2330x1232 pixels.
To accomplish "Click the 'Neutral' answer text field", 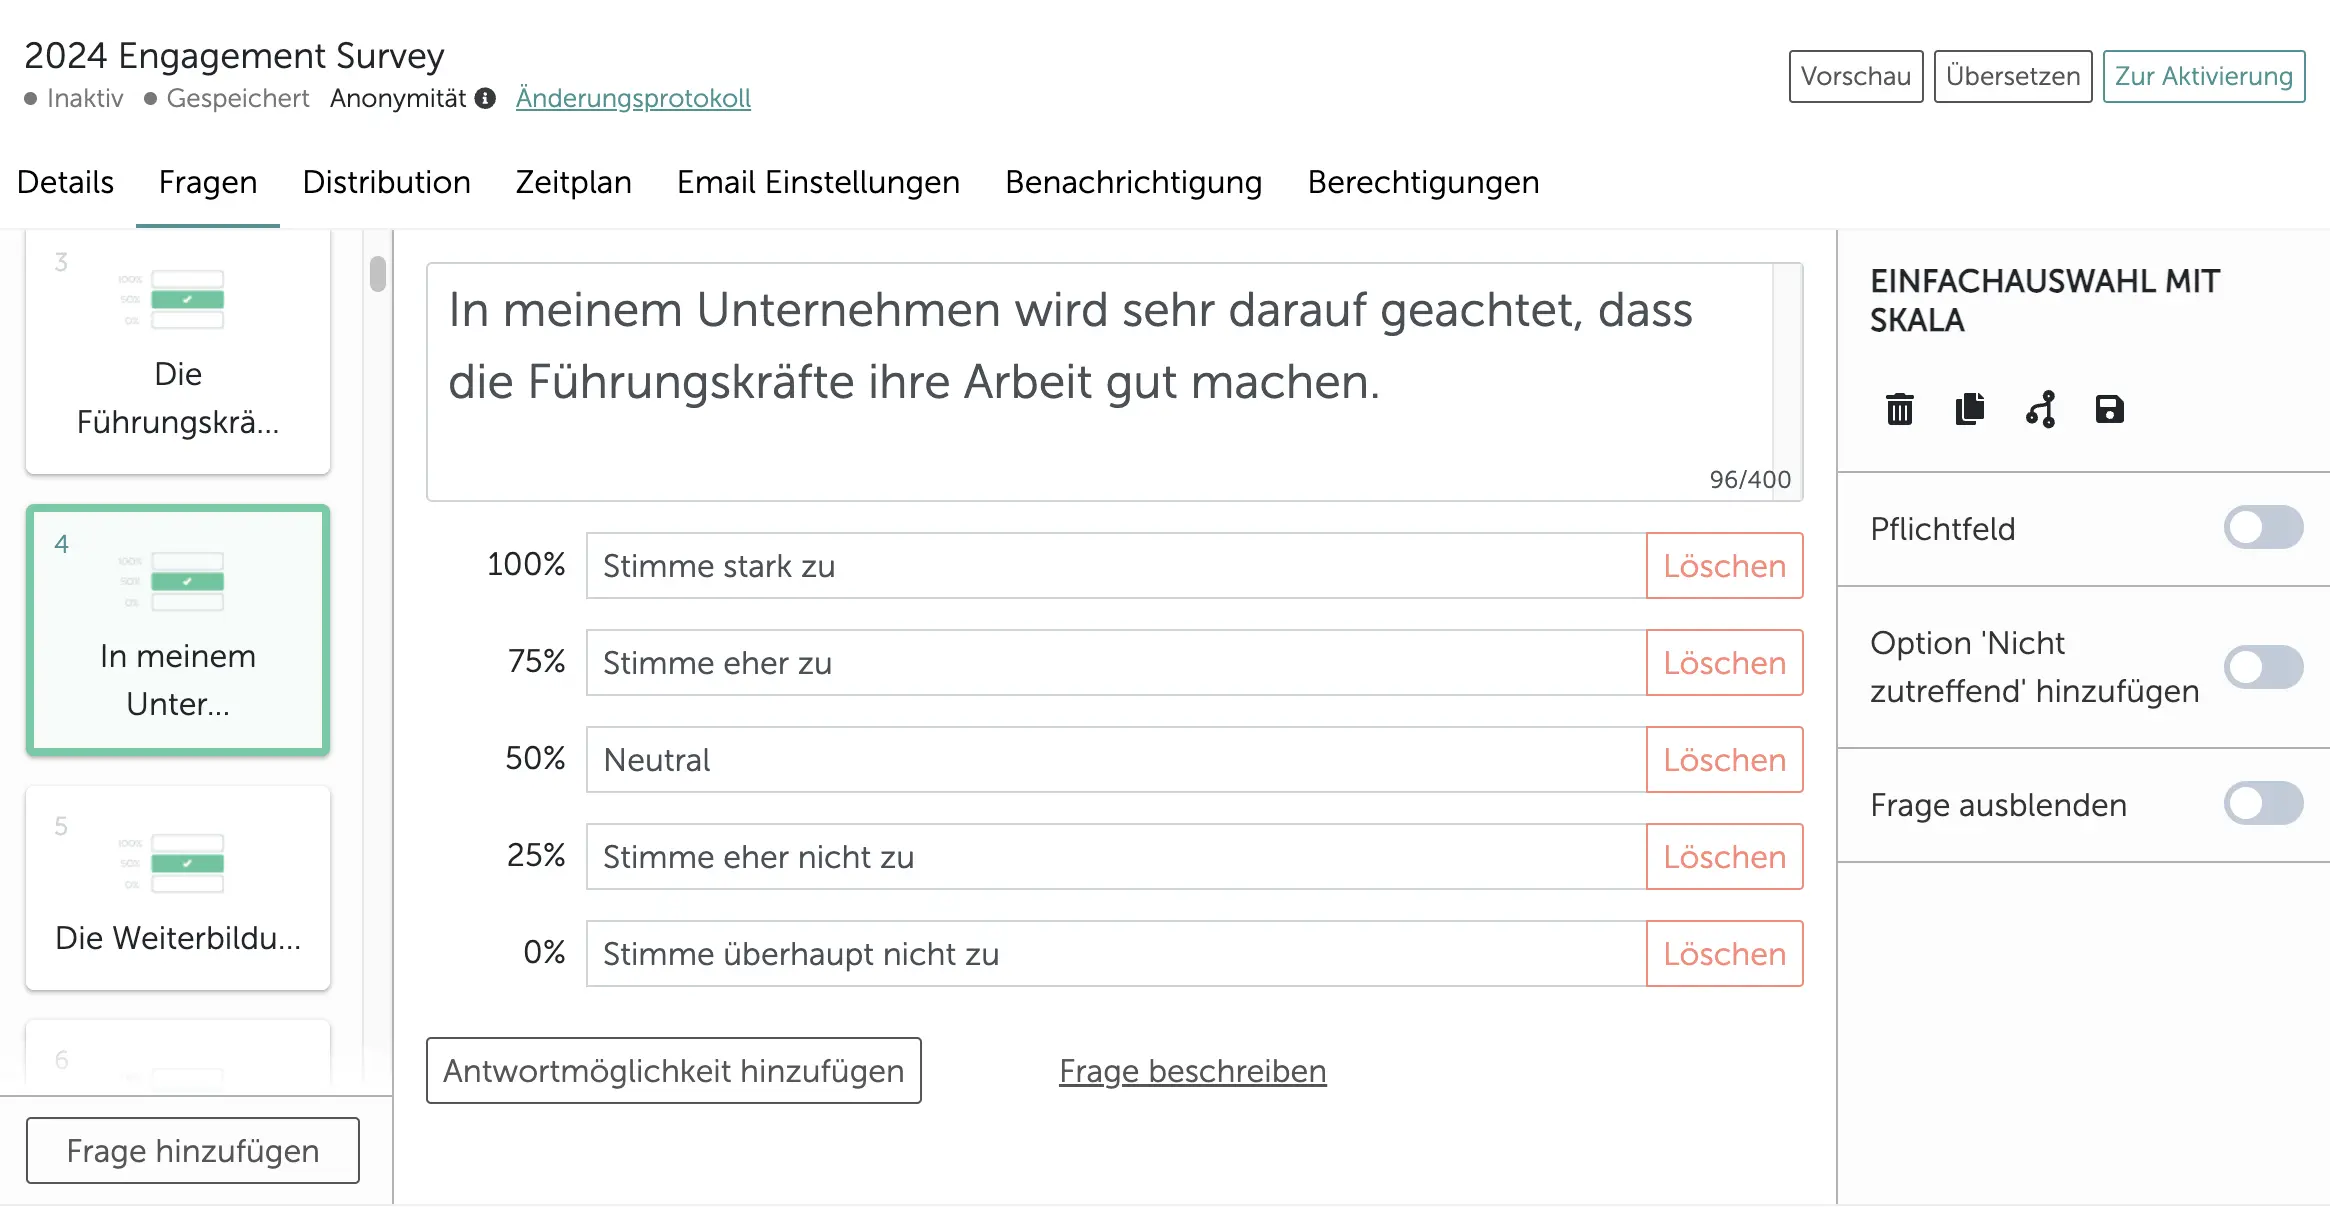I will tap(1115, 760).
